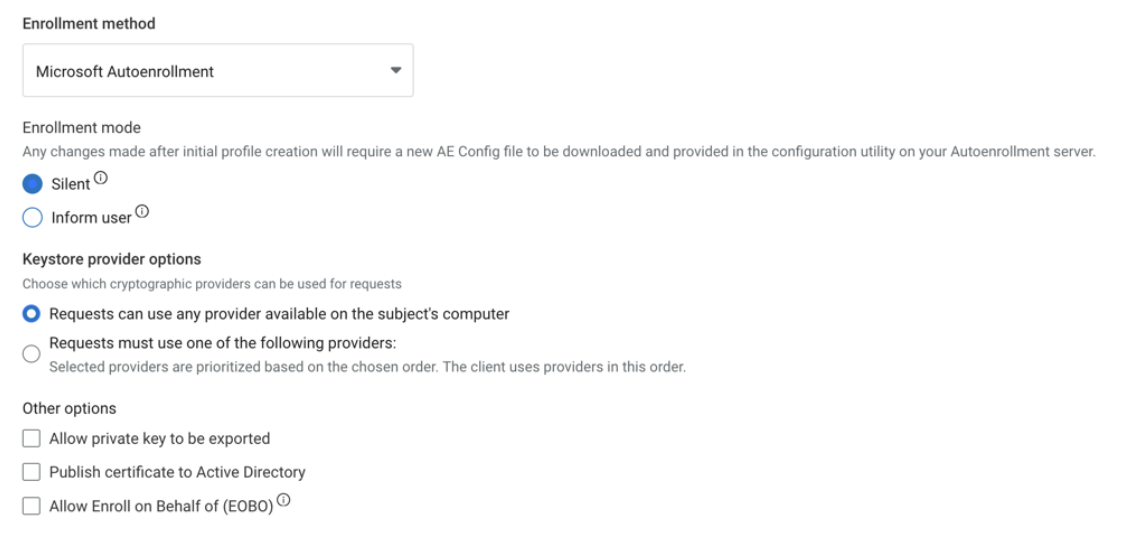Click the "Publish certificate to Active Directory" text
Screen dimensions: 1126x547
pyautogui.click(x=177, y=472)
